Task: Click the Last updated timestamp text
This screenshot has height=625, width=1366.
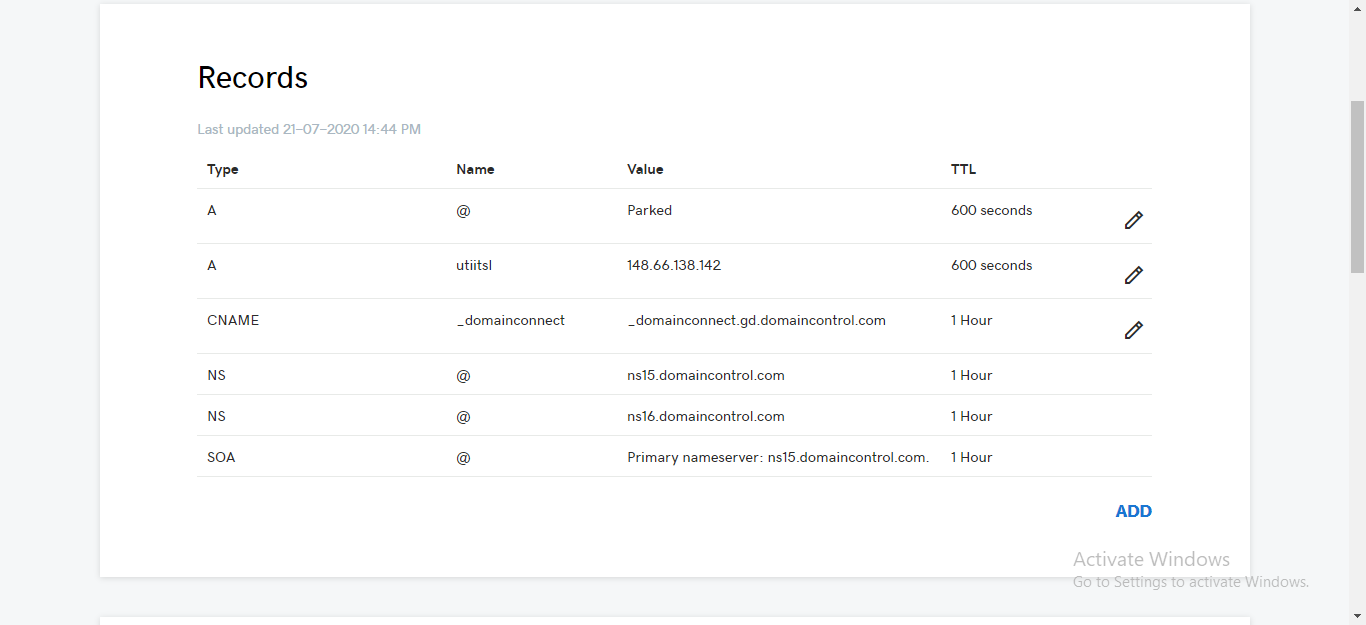Action: point(309,129)
